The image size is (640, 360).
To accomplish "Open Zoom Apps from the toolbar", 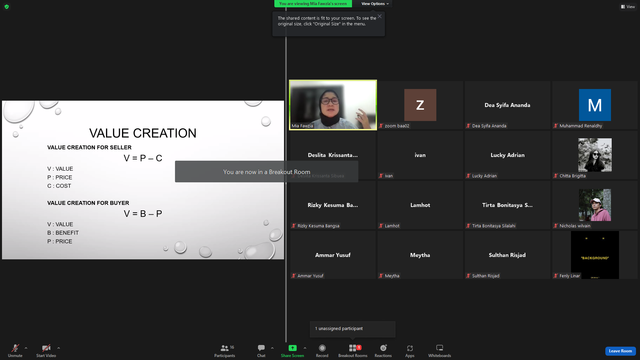I will pos(410,350).
